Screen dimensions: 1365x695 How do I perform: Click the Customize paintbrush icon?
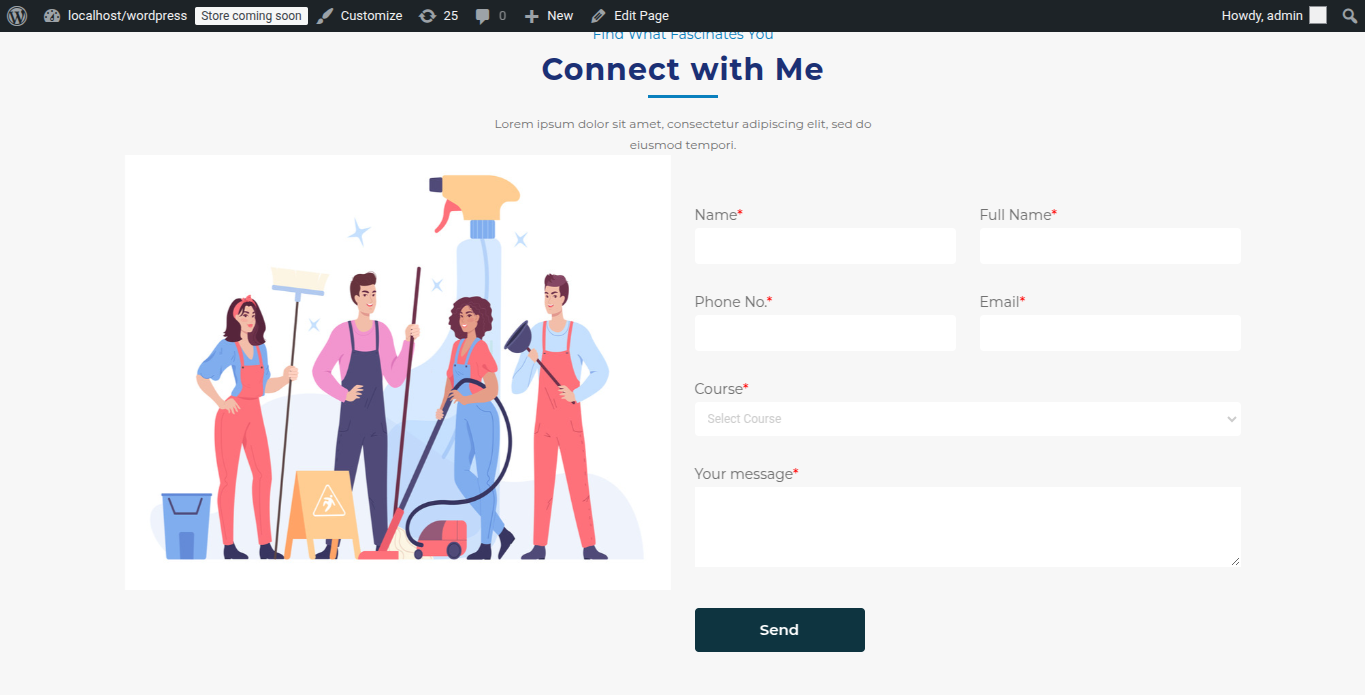coord(326,16)
